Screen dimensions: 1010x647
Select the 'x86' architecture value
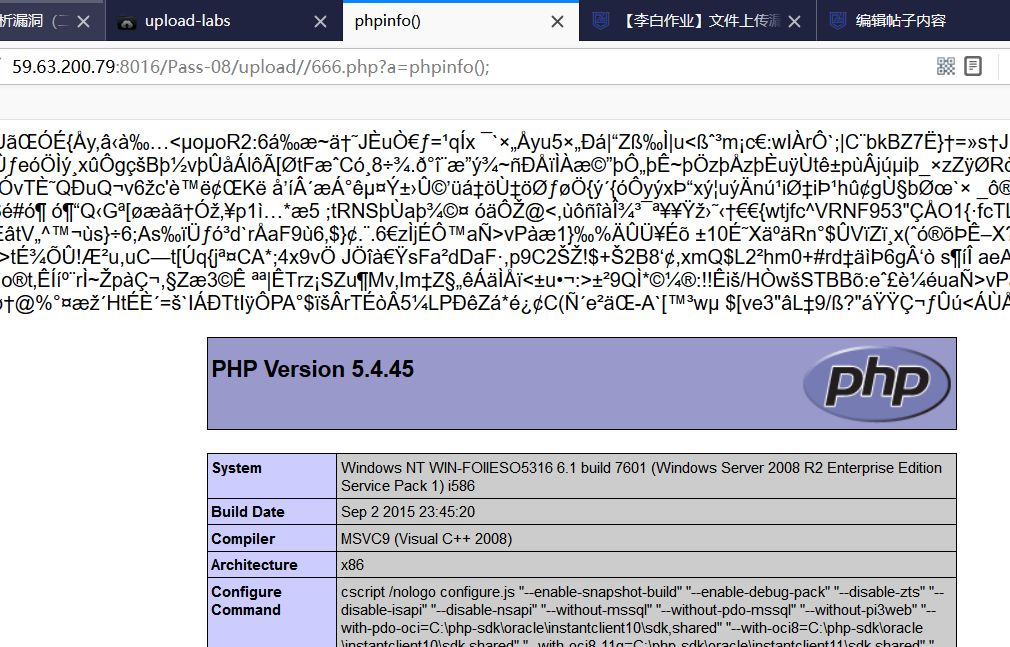tap(352, 565)
